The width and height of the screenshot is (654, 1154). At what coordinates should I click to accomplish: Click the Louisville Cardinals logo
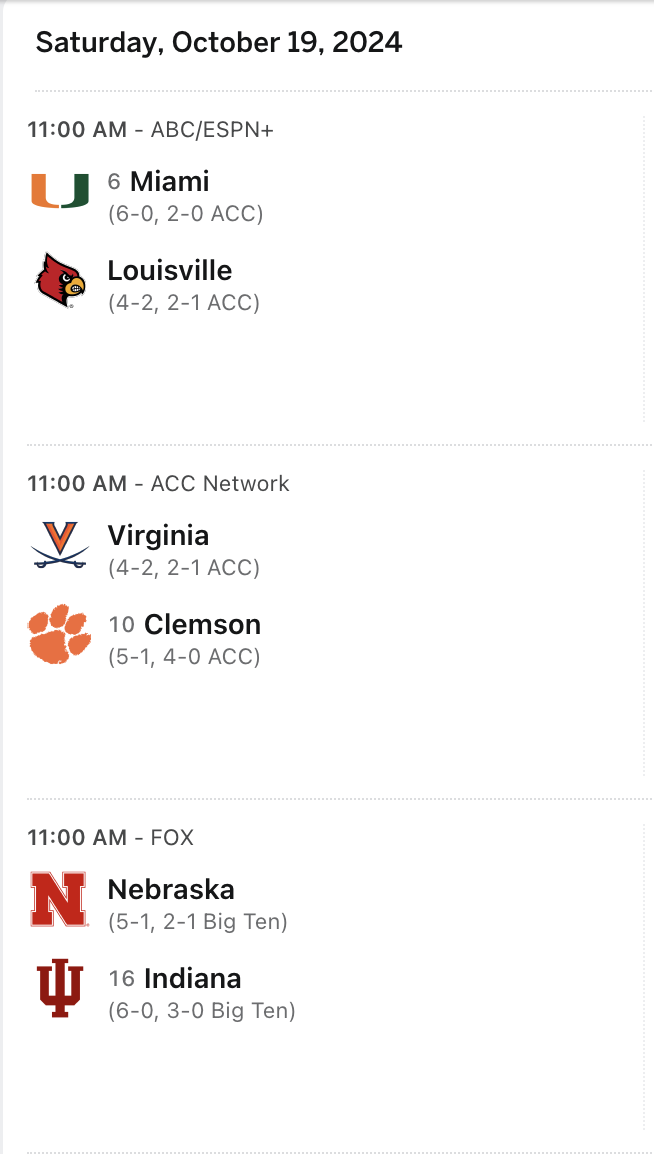60,280
